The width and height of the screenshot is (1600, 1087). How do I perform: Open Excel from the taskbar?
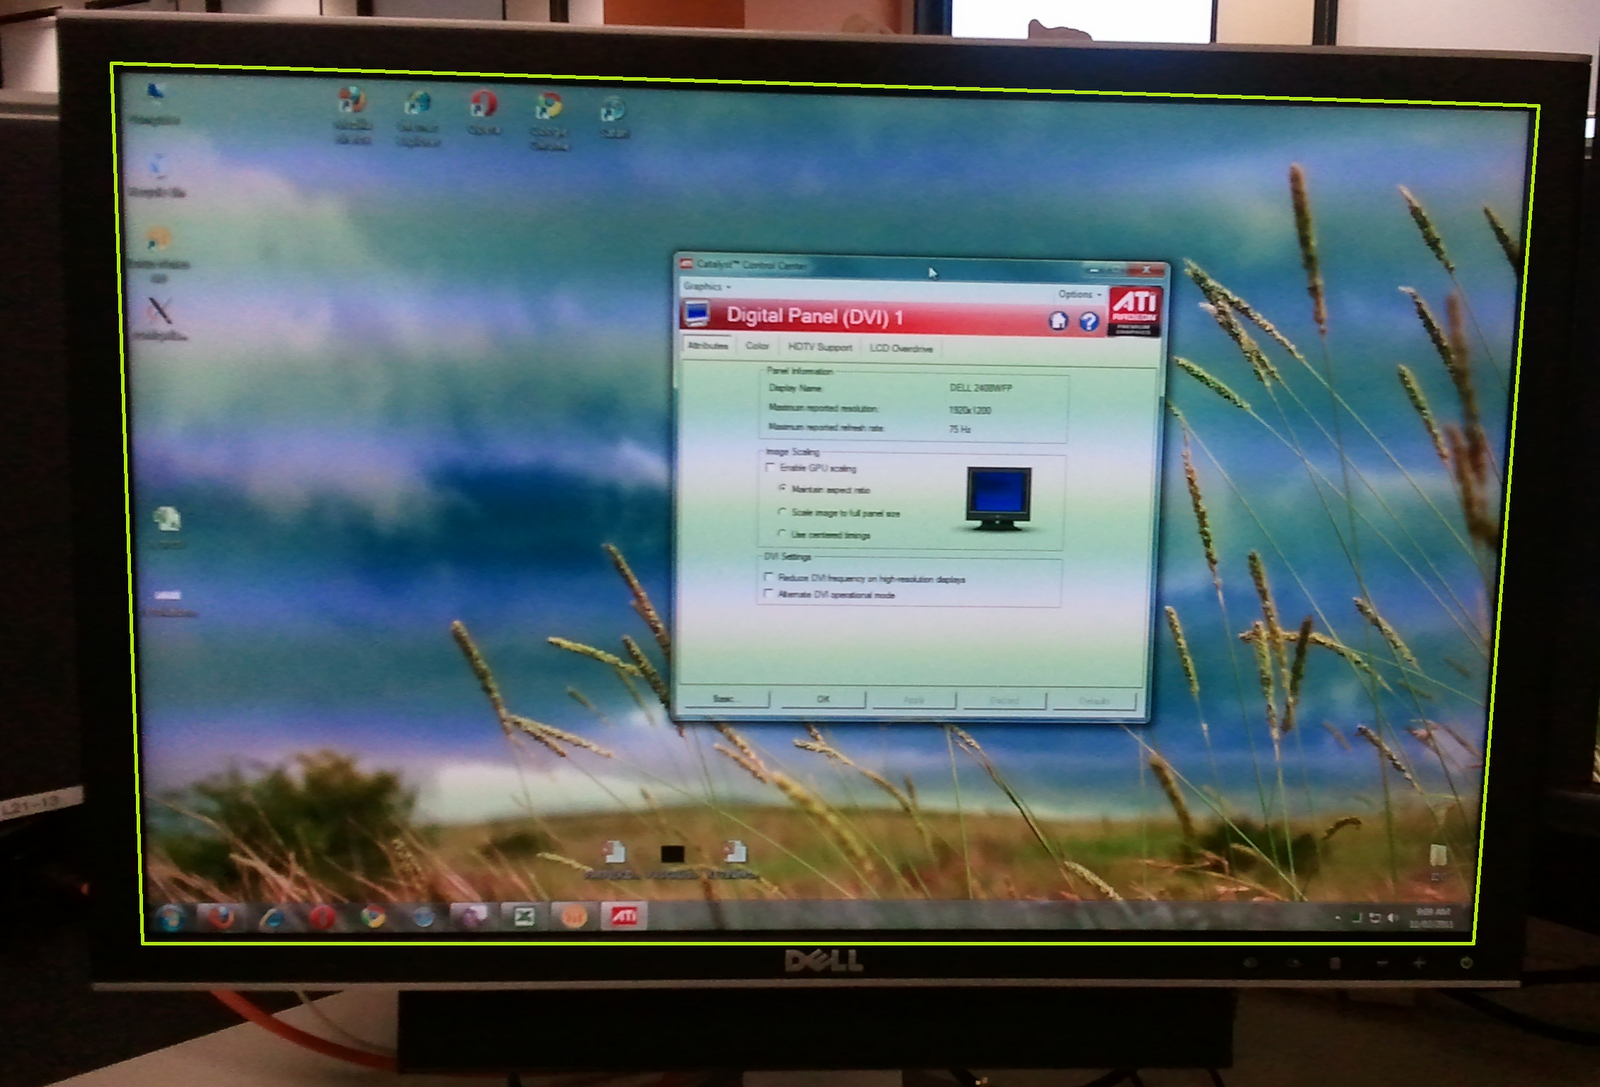[x=523, y=916]
